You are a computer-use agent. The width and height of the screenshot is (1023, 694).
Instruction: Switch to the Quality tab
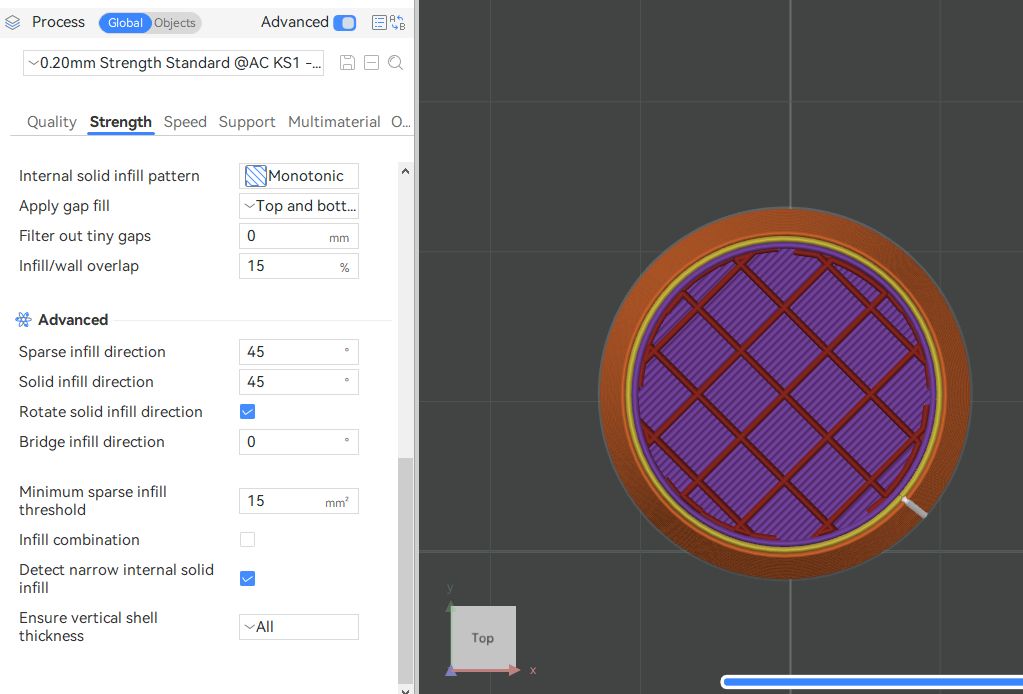point(52,122)
